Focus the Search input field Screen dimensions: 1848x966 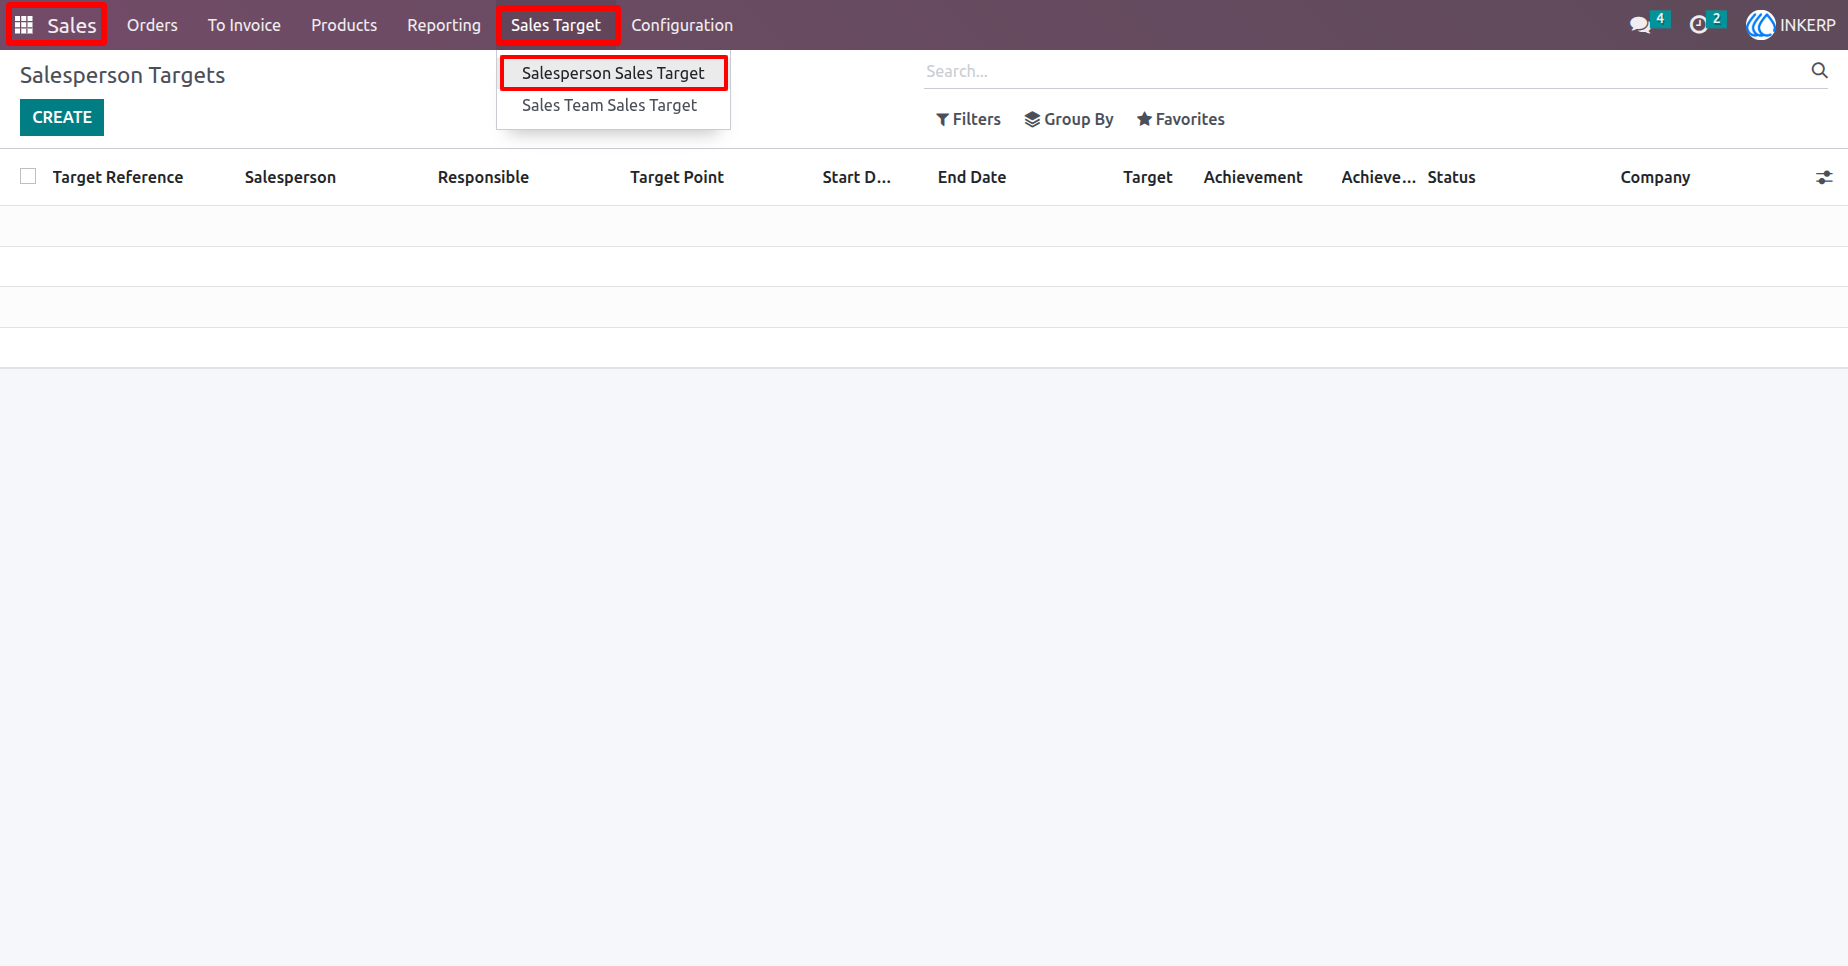coord(1365,71)
